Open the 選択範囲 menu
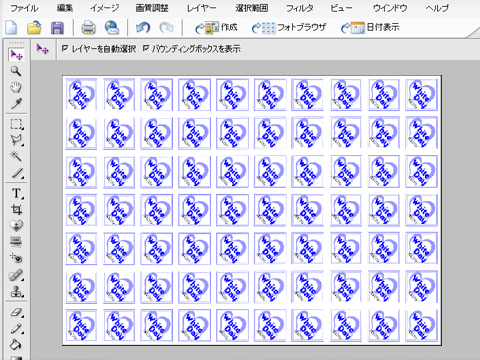Screen dimensions: 480x360 click(252, 8)
